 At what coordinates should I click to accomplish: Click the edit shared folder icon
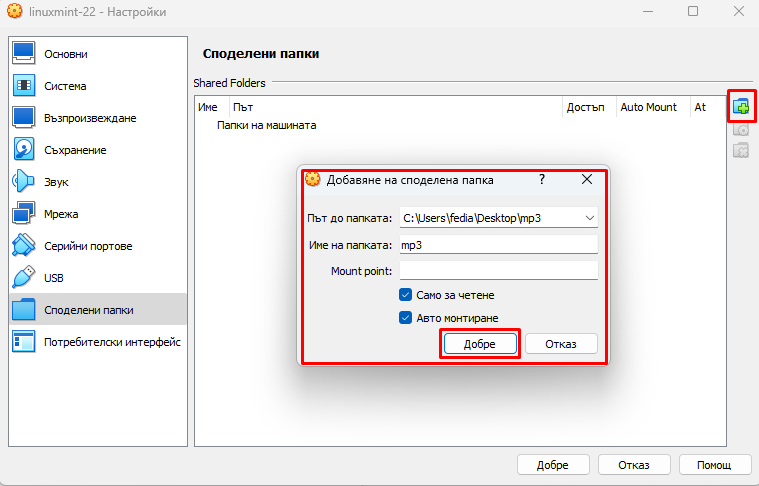pos(741,129)
